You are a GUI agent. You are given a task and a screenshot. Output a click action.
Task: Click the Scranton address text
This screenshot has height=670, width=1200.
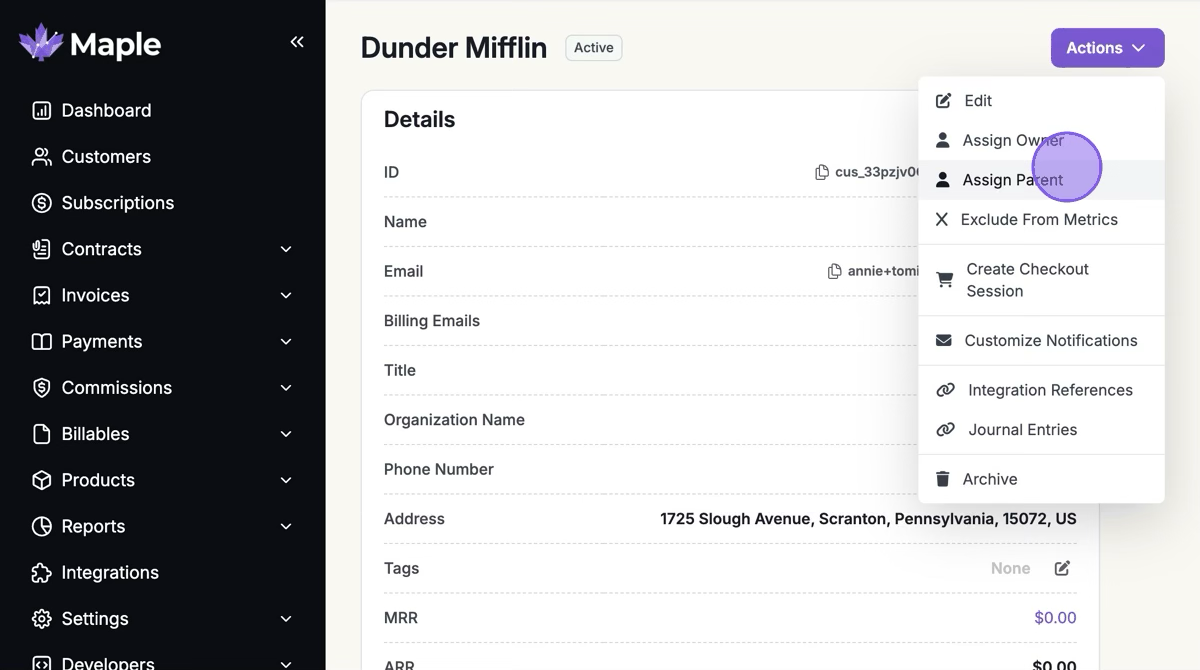coord(868,519)
